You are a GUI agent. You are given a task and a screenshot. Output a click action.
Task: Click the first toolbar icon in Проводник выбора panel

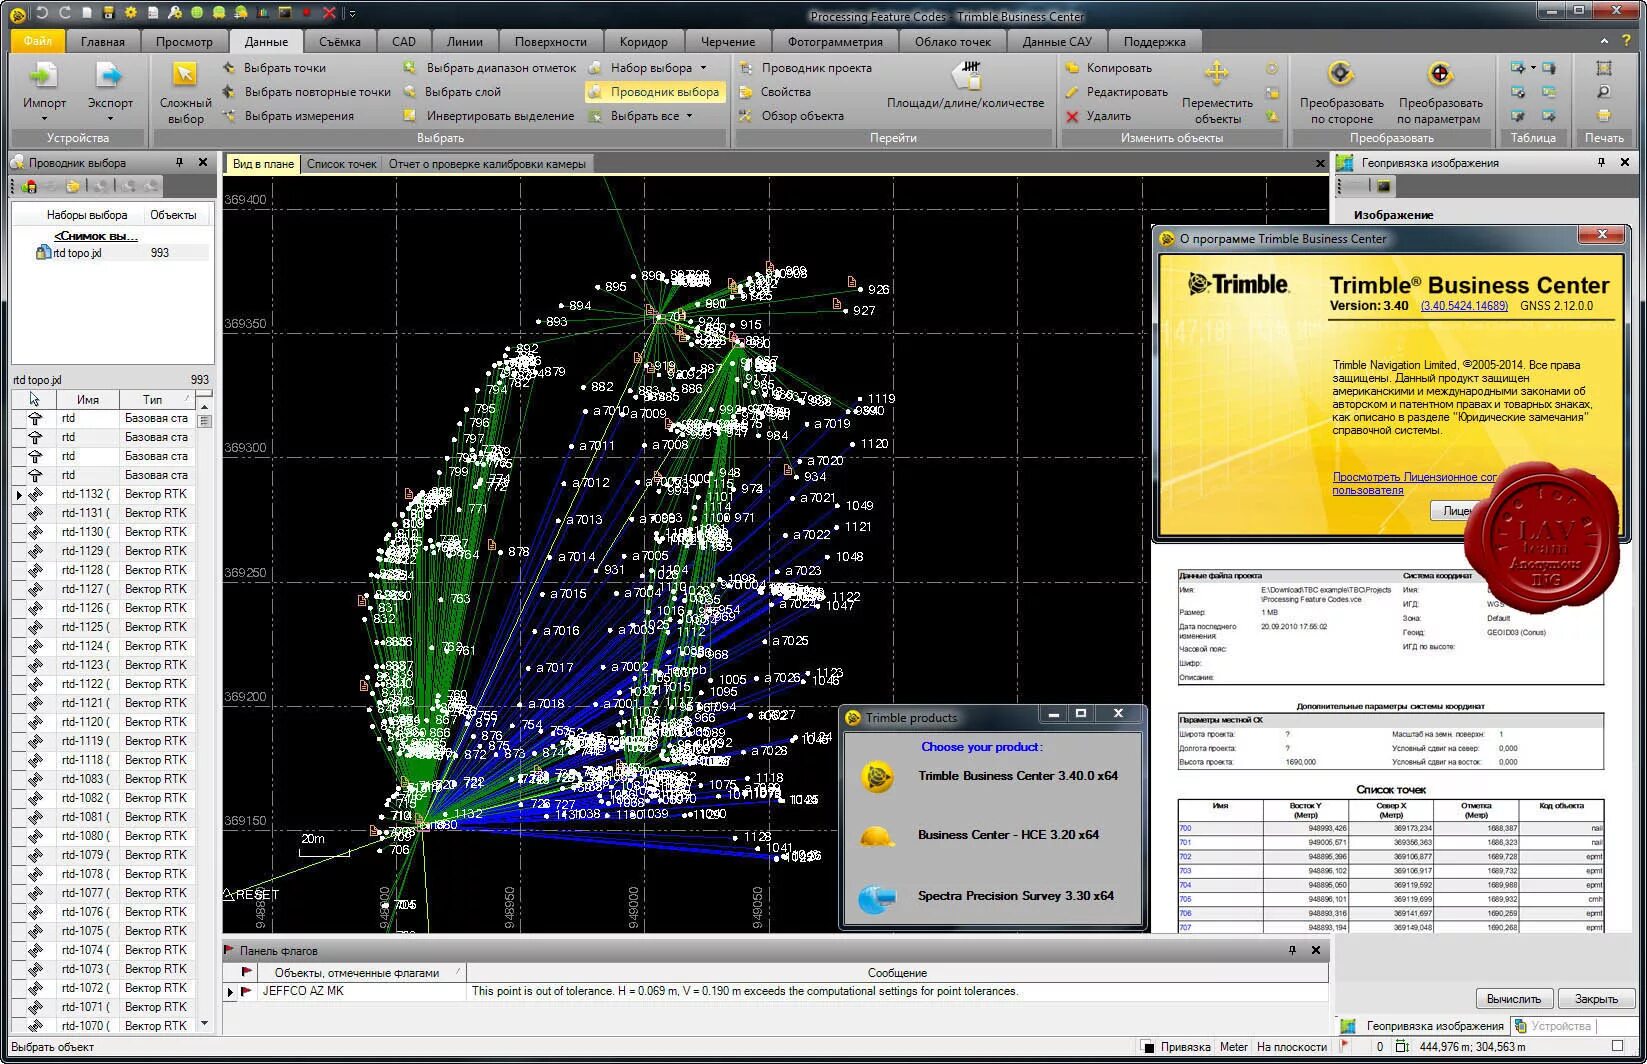(29, 186)
